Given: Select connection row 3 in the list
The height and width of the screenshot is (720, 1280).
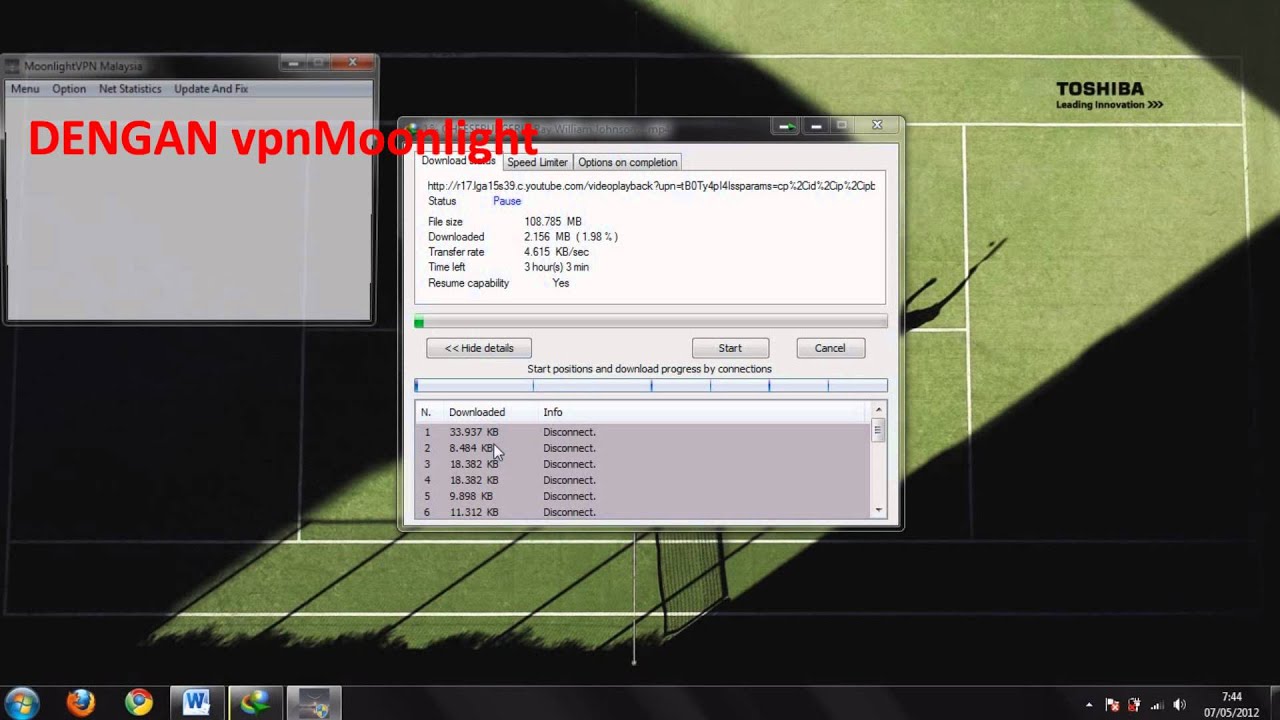Looking at the screenshot, I should point(643,464).
